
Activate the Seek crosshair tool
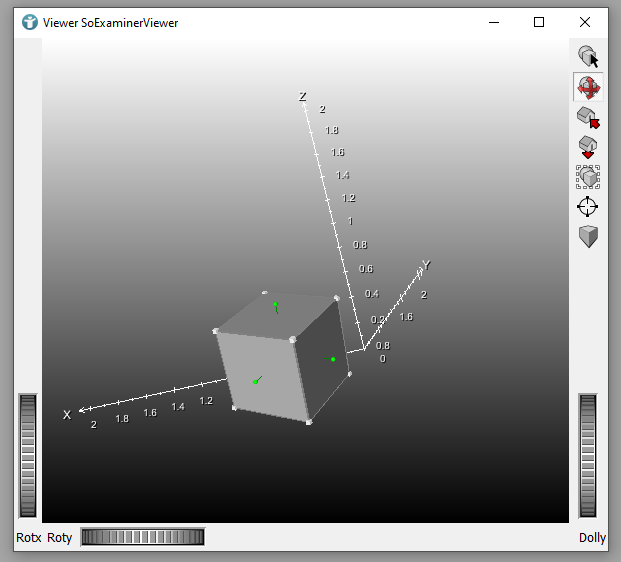[x=588, y=207]
